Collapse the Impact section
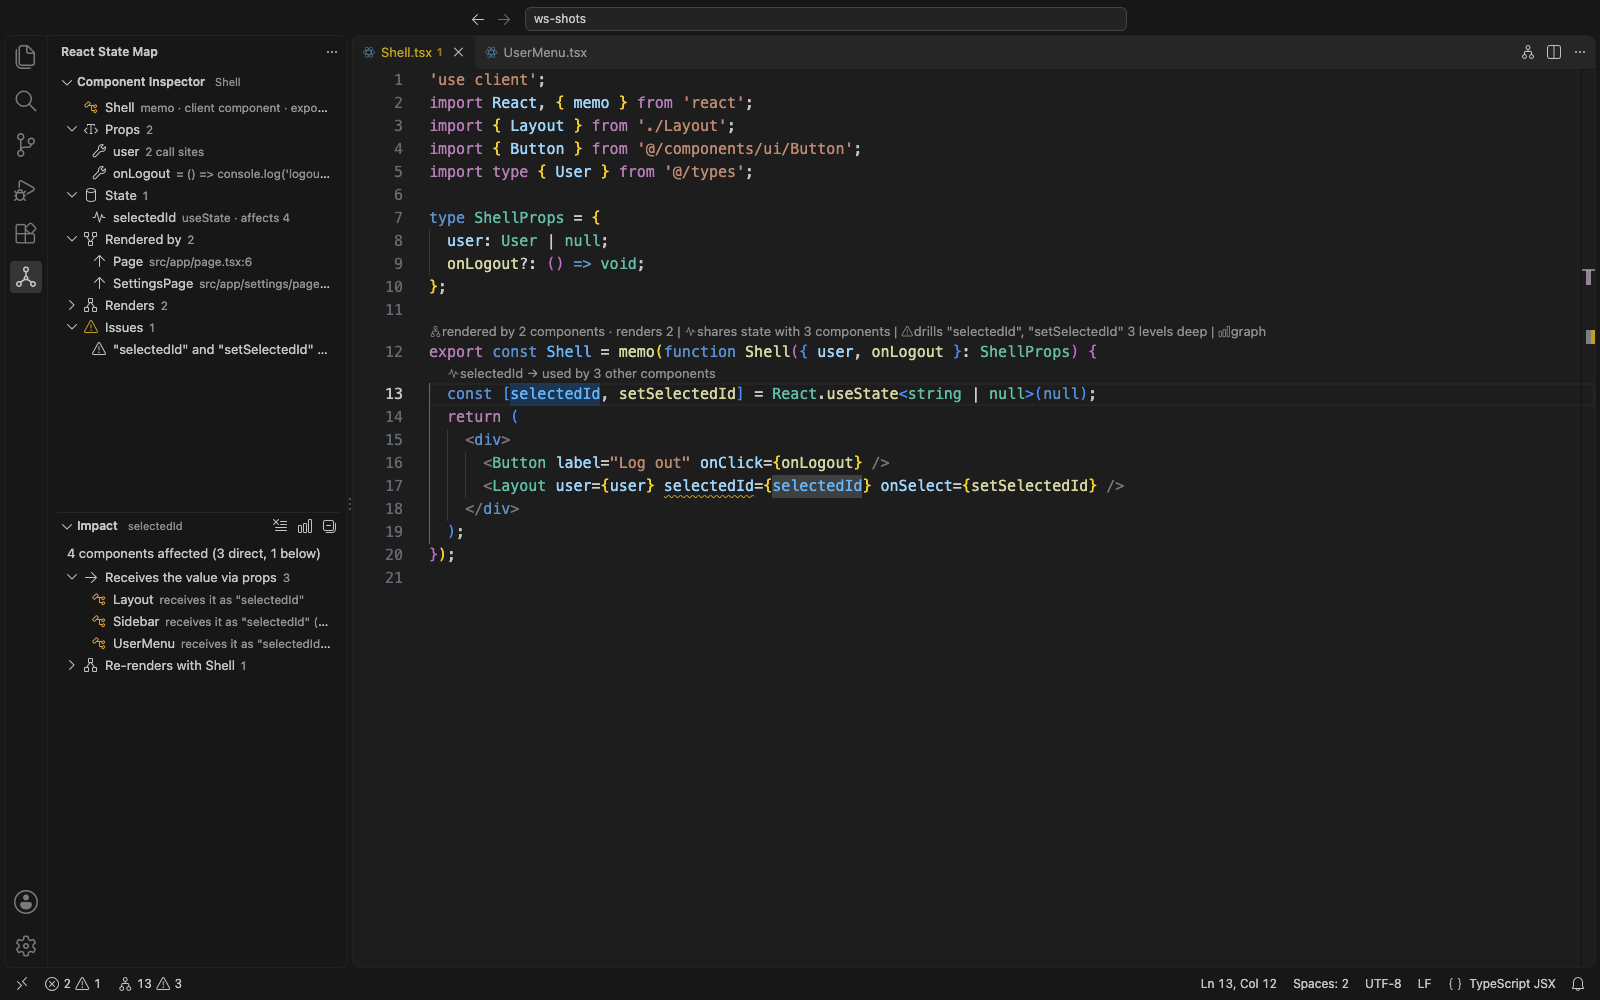Screen dimensions: 1600x1000 (x=67, y=526)
